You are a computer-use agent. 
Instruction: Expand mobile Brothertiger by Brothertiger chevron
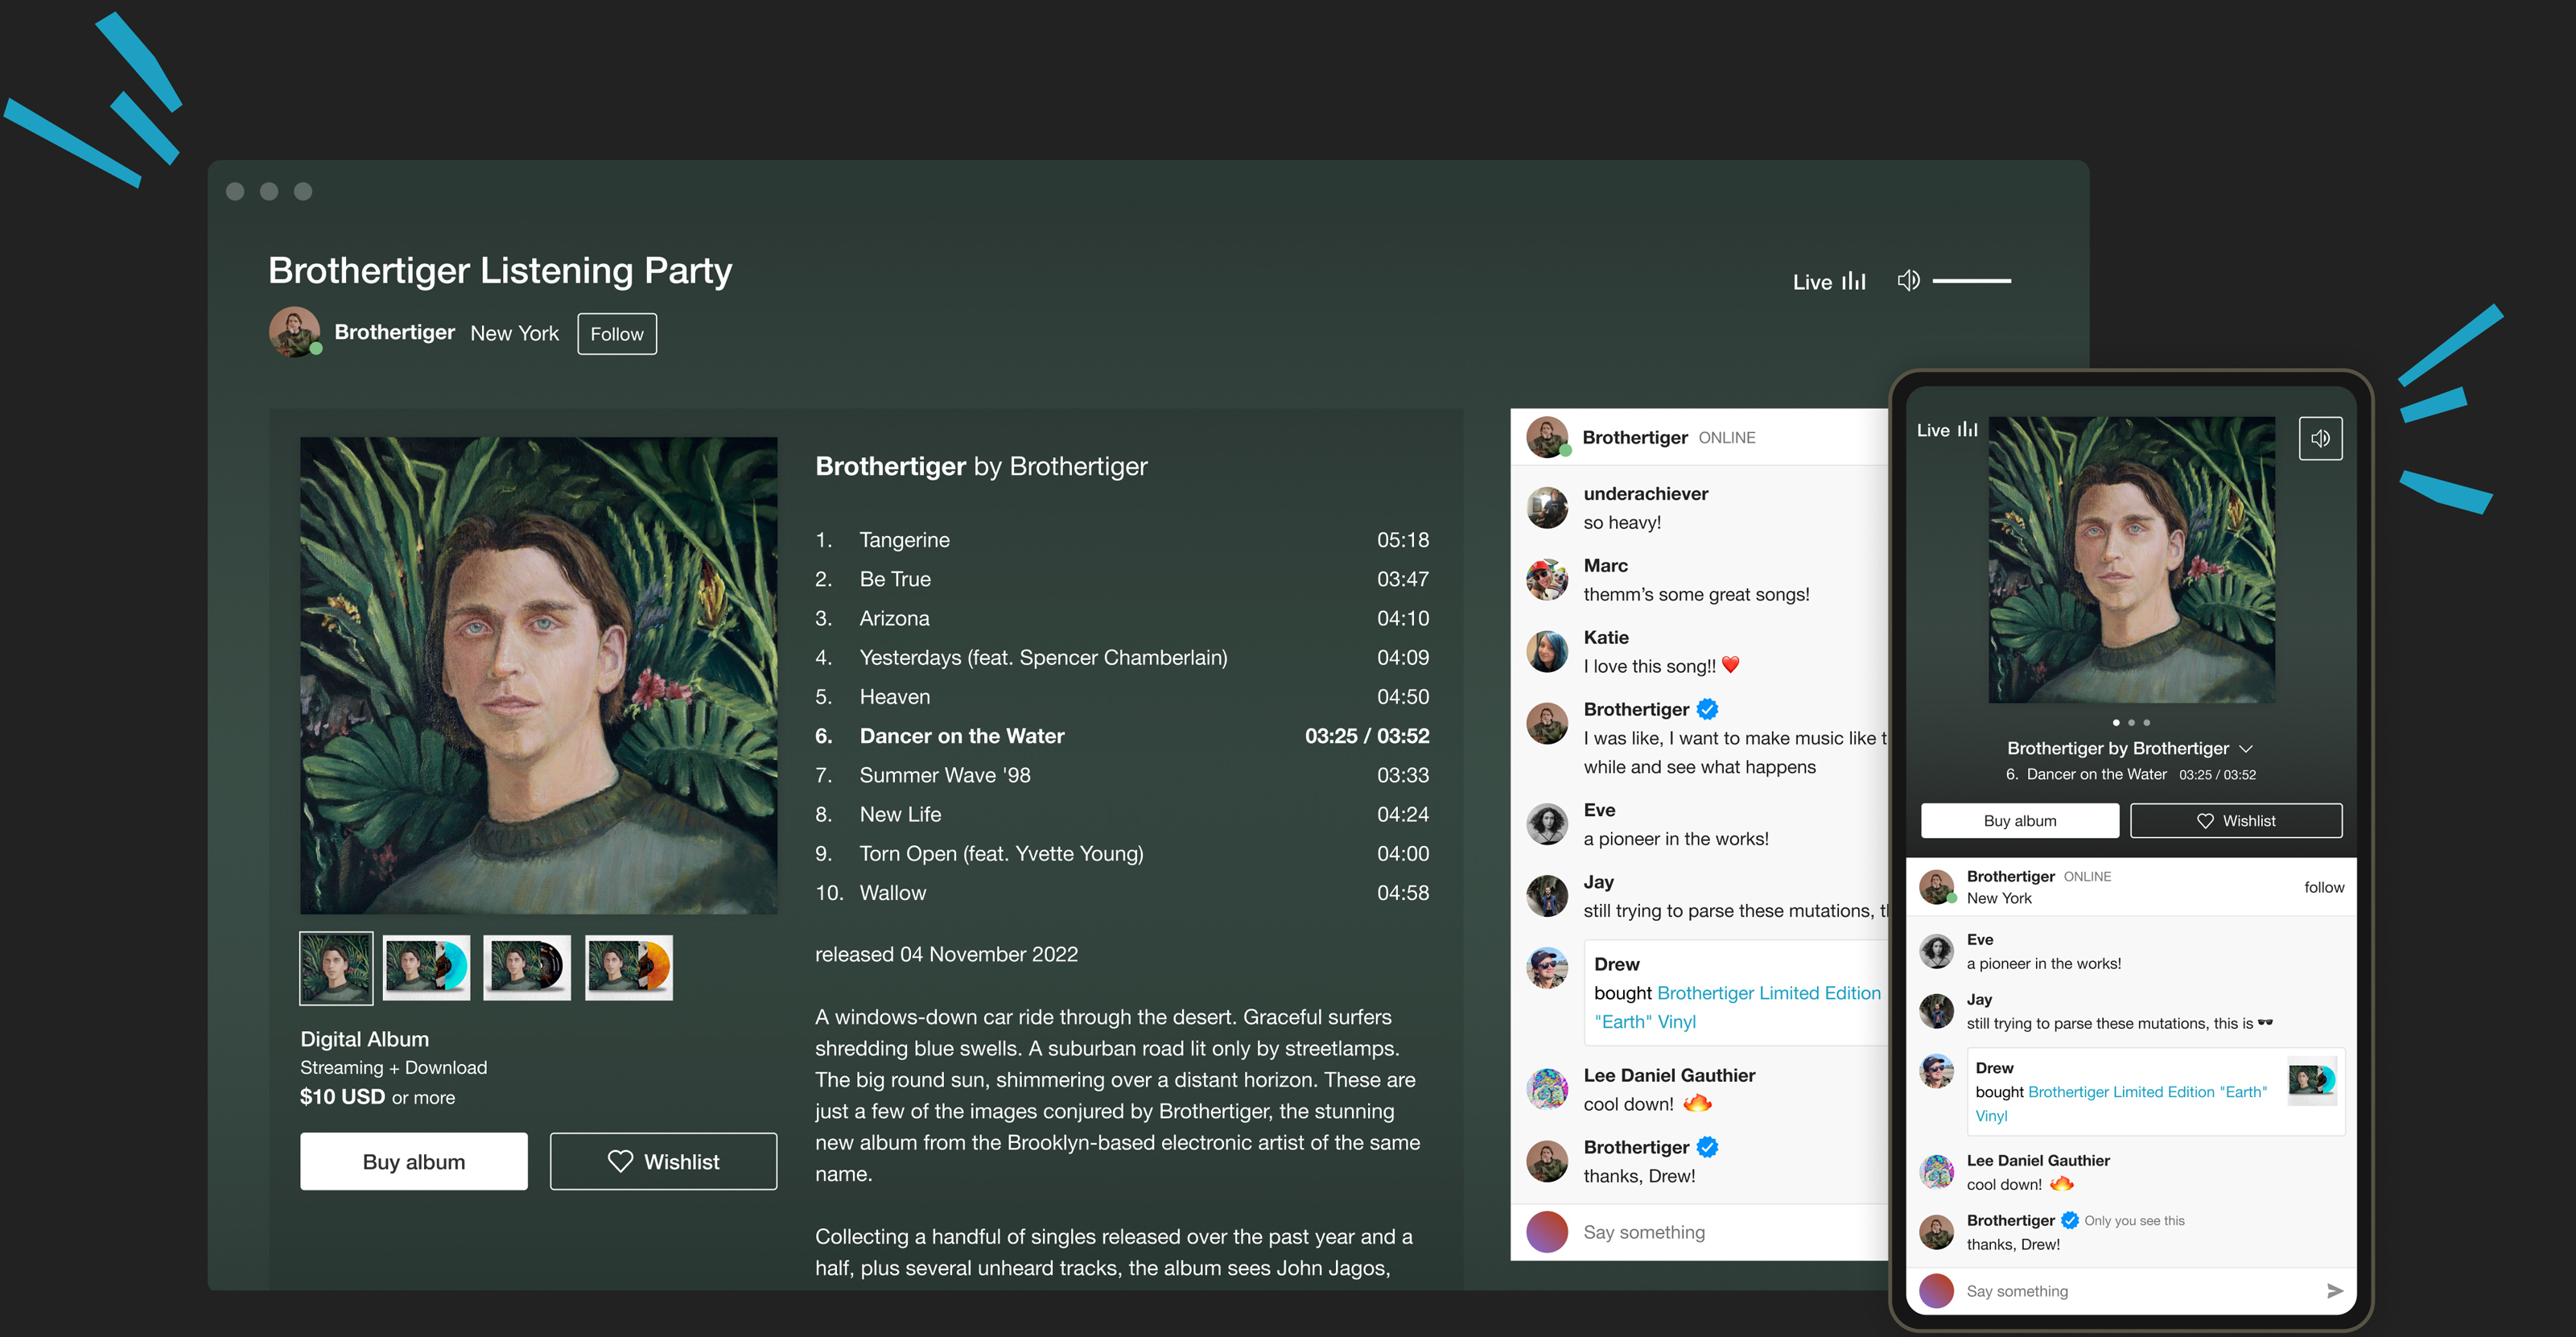[x=2246, y=749]
